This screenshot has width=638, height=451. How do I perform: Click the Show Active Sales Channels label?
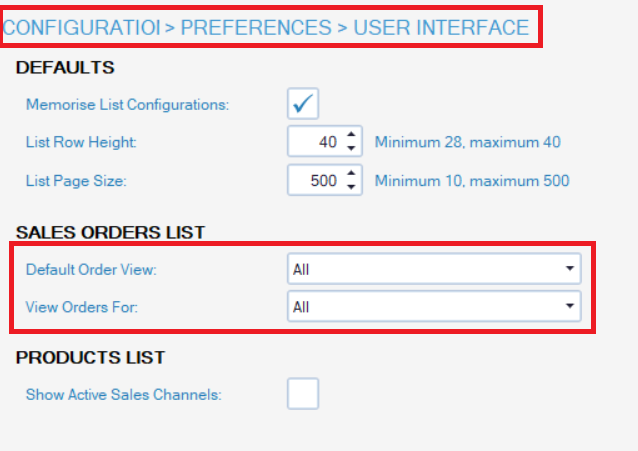pyautogui.click(x=123, y=395)
